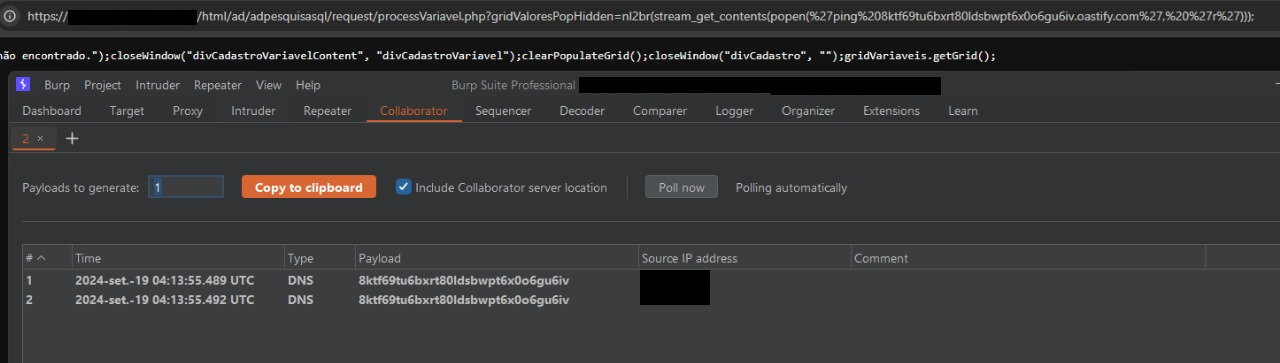The image size is (1280, 363).
Task: Switch to the Dashboard tab
Action: [52, 111]
